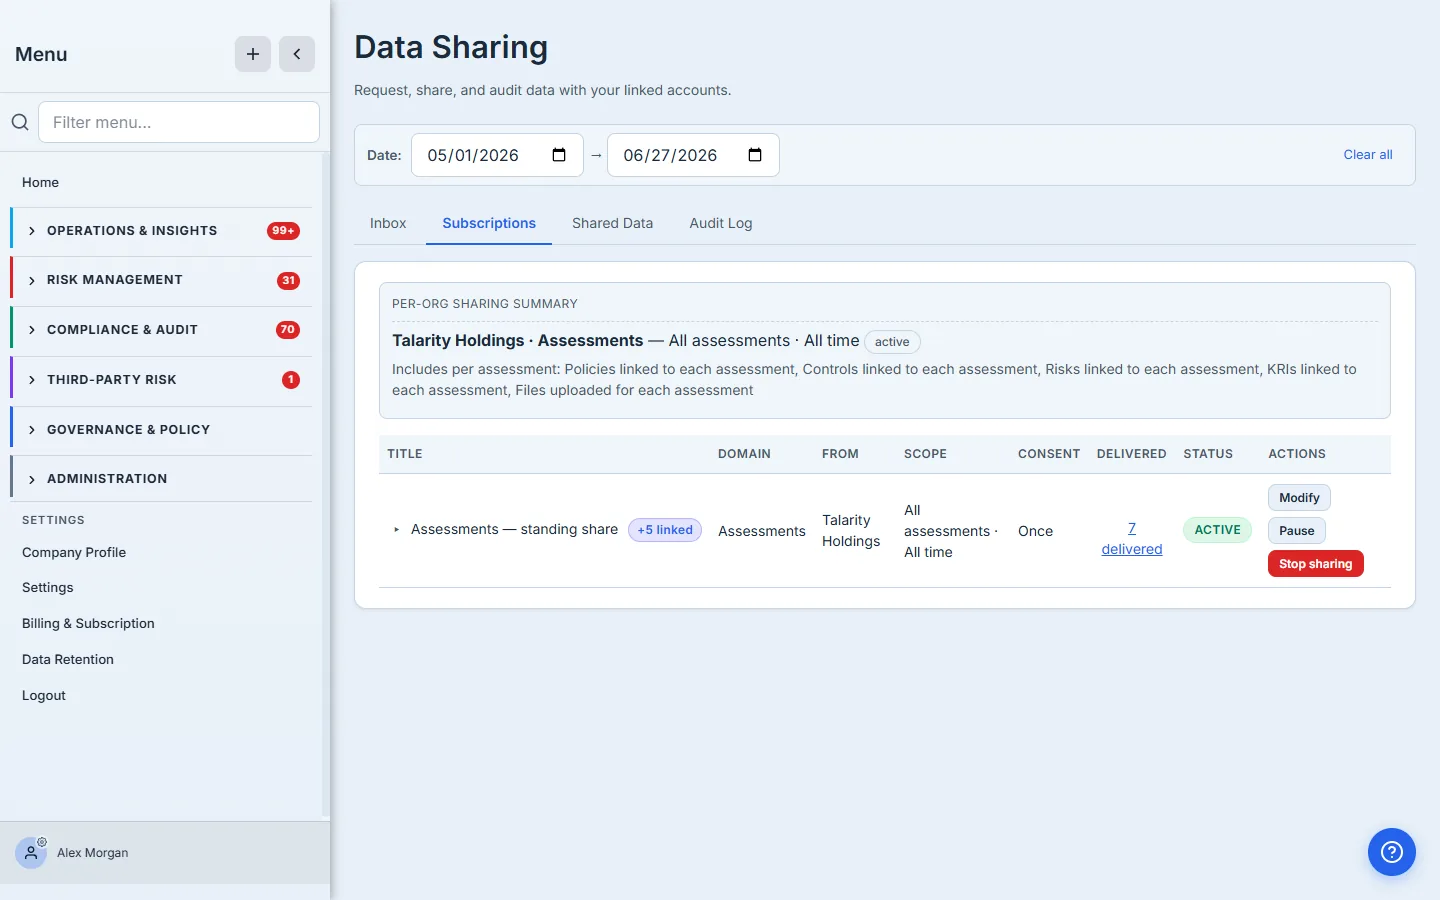The height and width of the screenshot is (900, 1440).
Task: Select the Subscriptions tab
Action: (489, 223)
